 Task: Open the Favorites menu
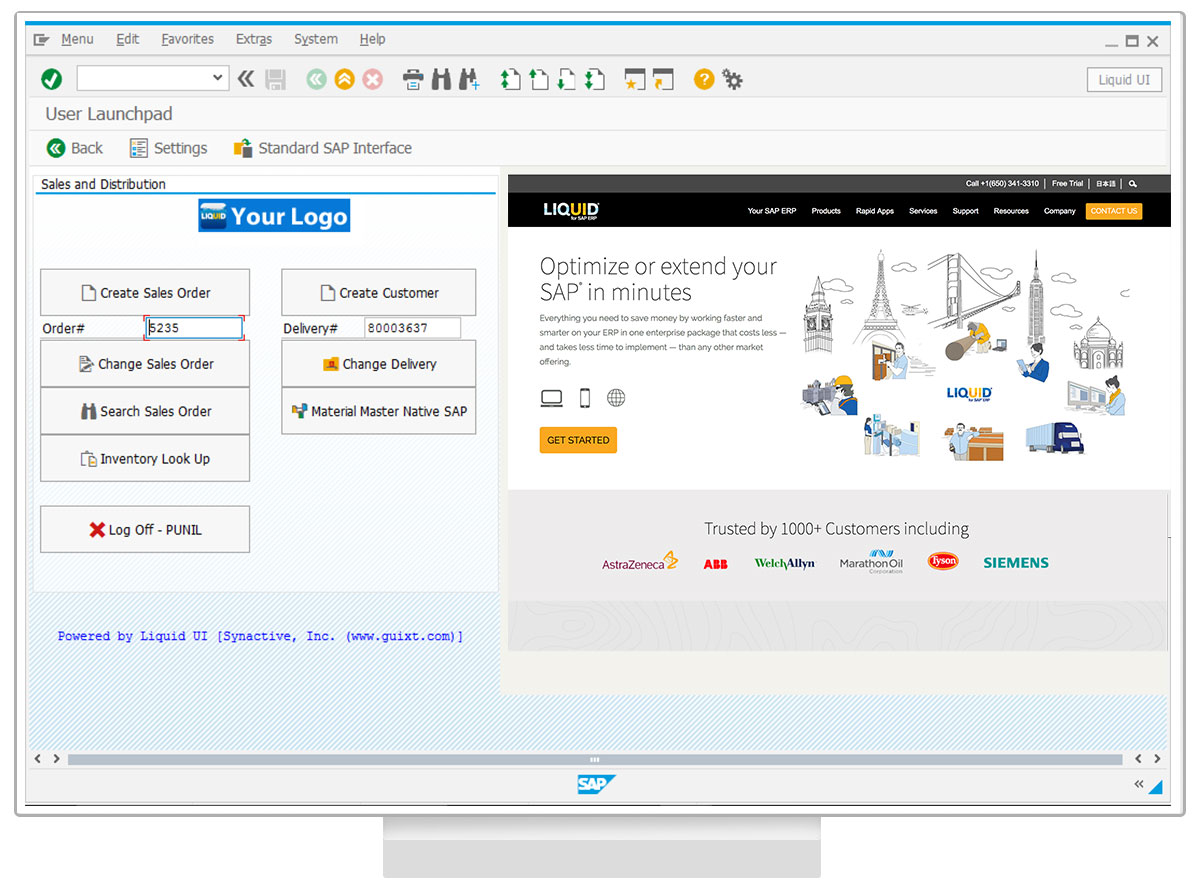187,39
